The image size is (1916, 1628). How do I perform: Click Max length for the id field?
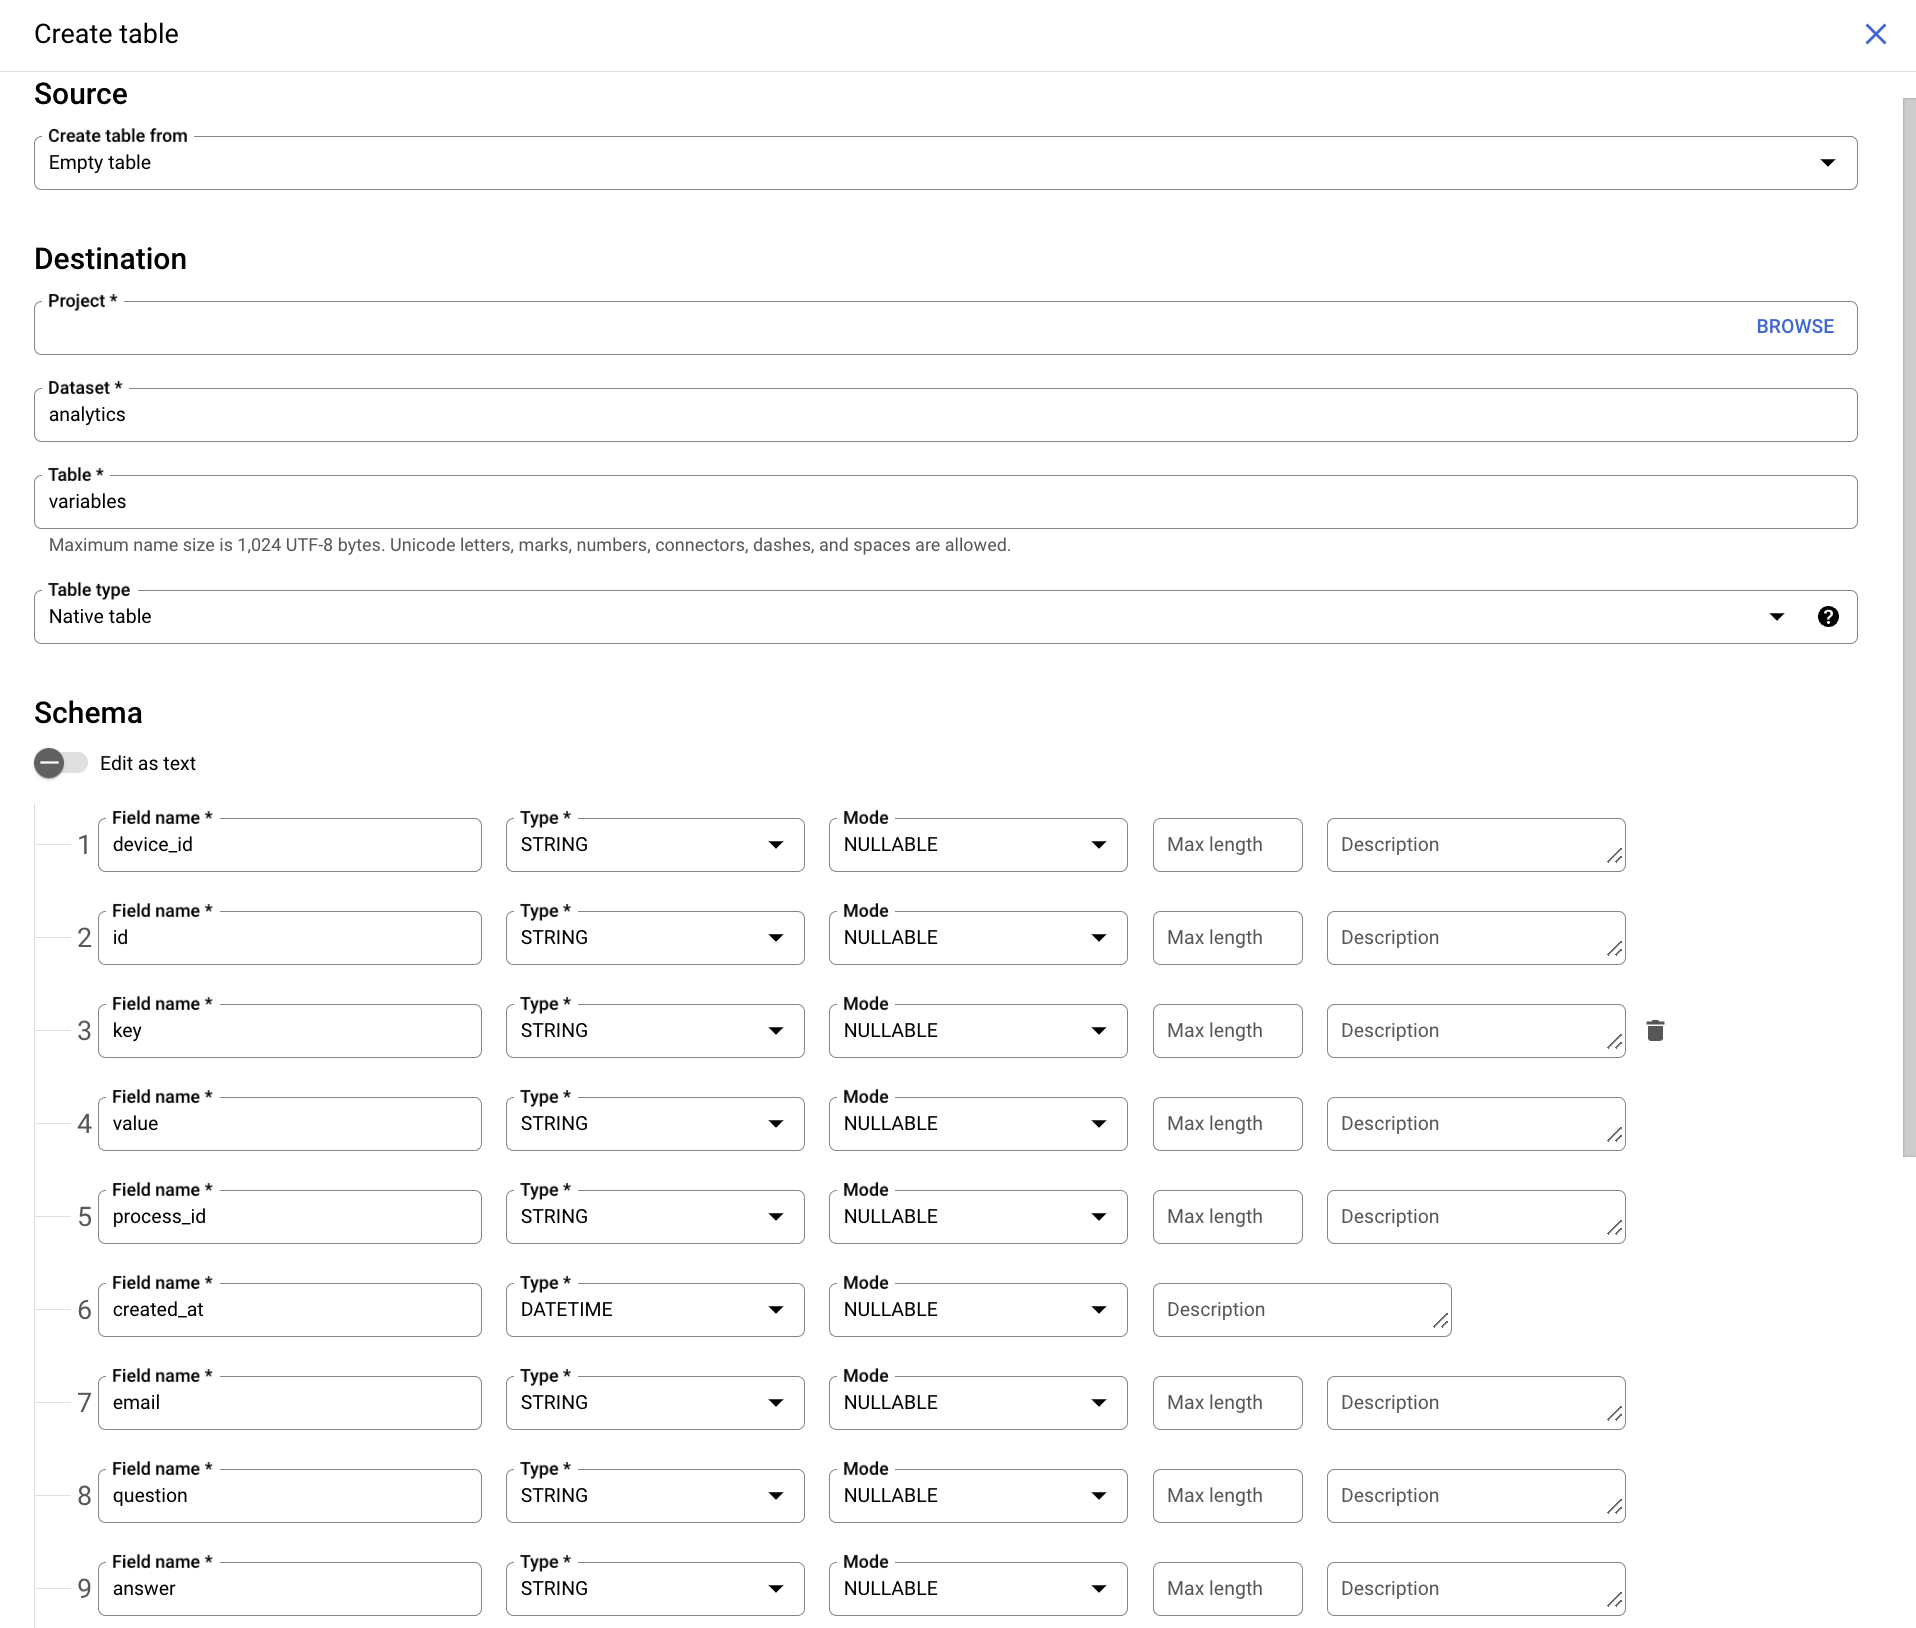click(1227, 937)
